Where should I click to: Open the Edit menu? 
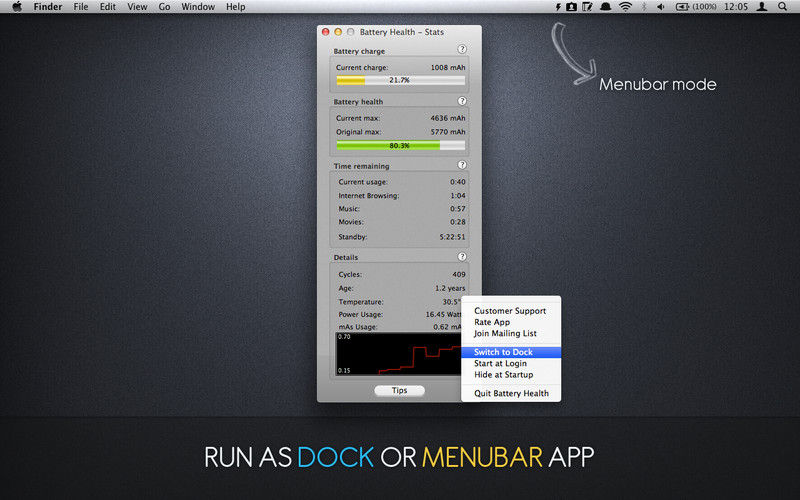[108, 7]
